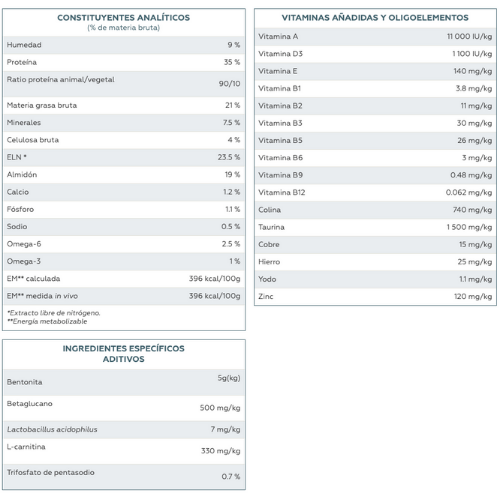Image resolution: width=500 pixels, height=500 pixels.
Task: Select the Bentonita row
Action: click(124, 382)
